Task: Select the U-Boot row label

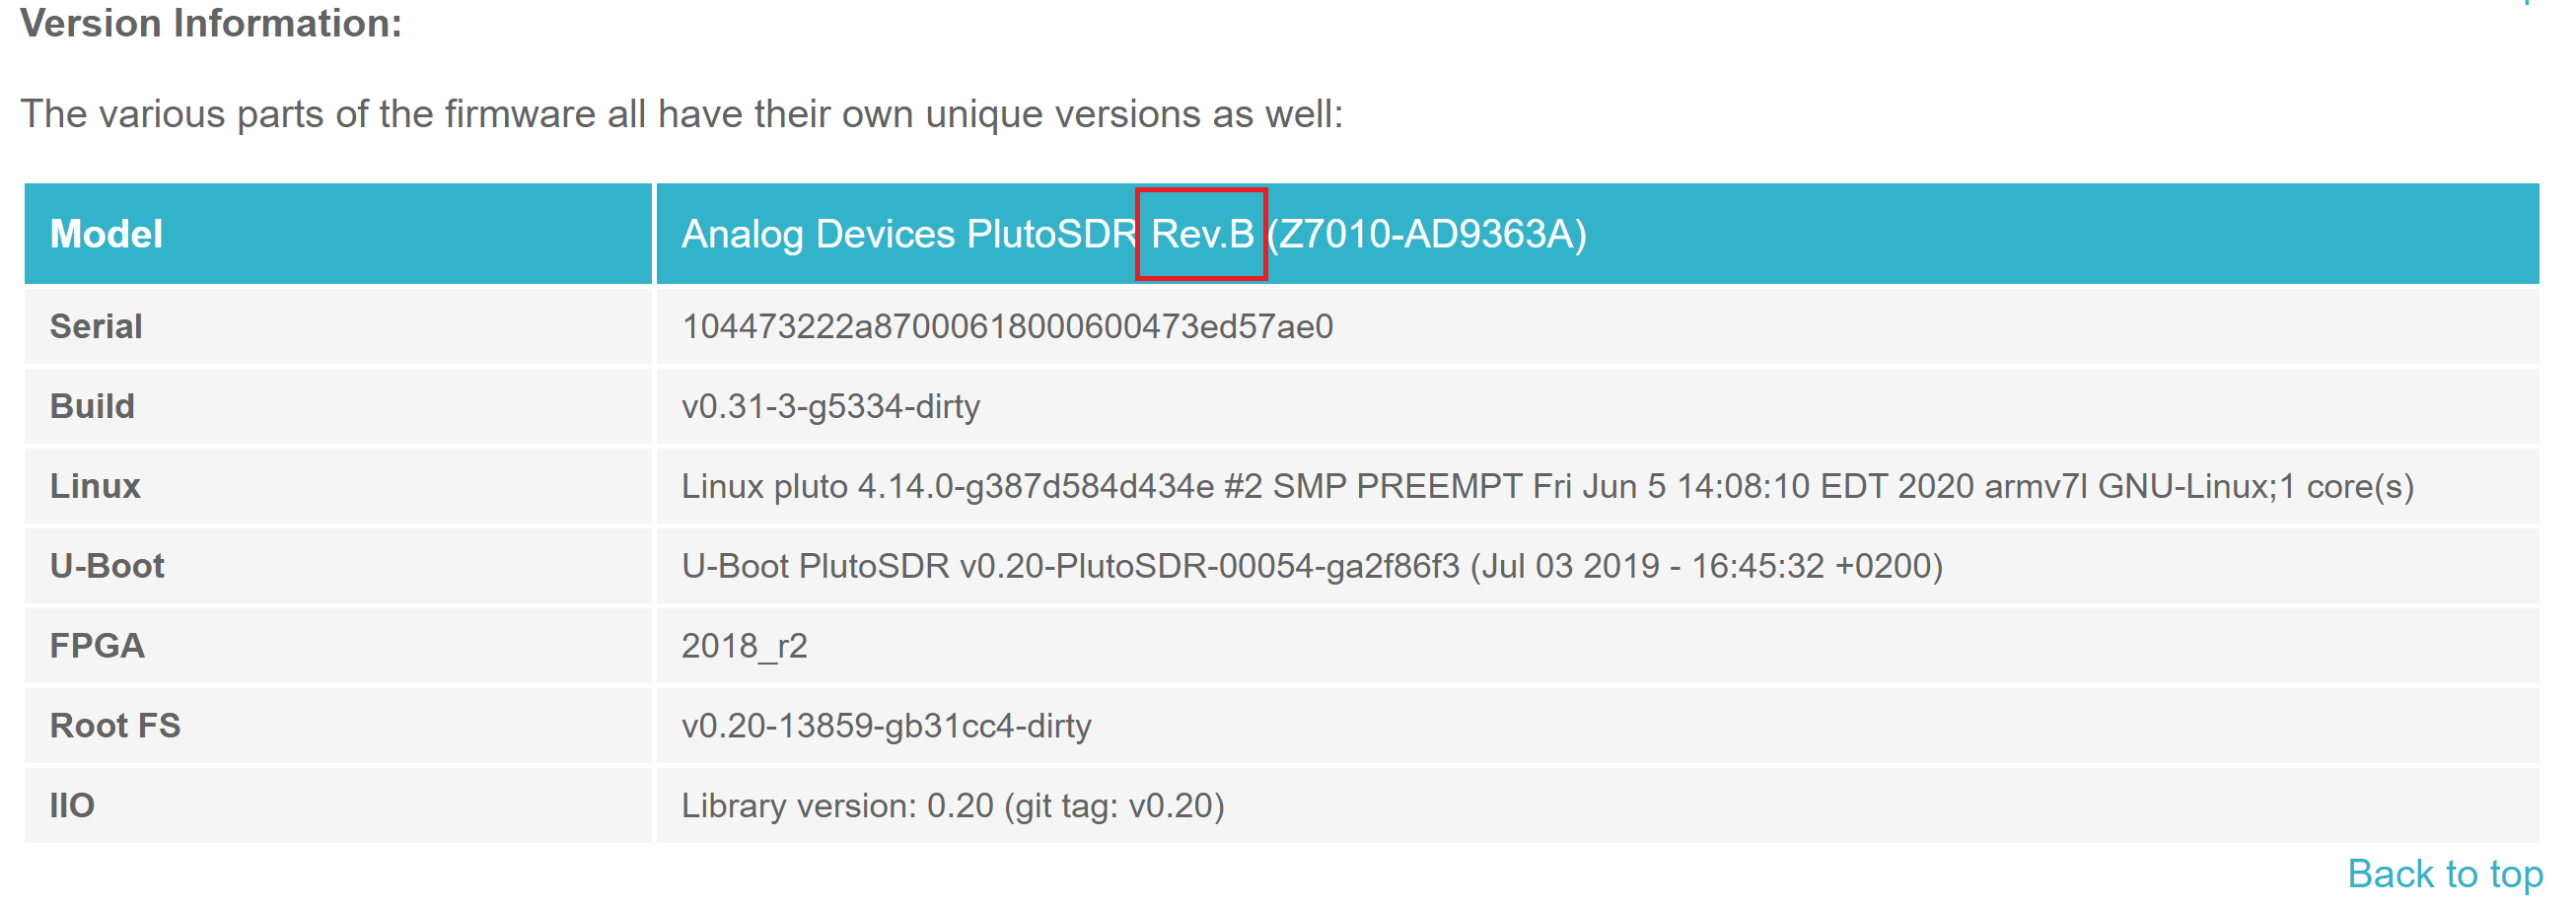Action: click(x=107, y=566)
